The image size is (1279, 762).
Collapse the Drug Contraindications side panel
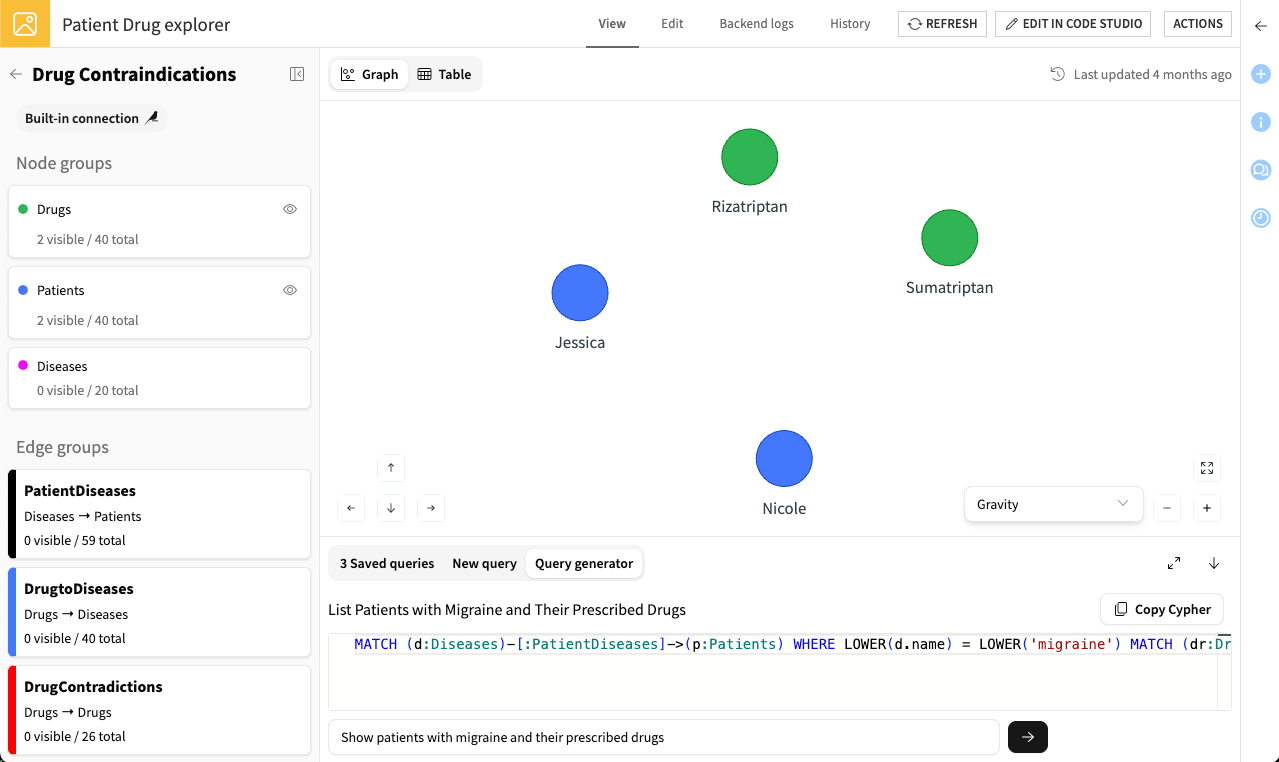(296, 73)
